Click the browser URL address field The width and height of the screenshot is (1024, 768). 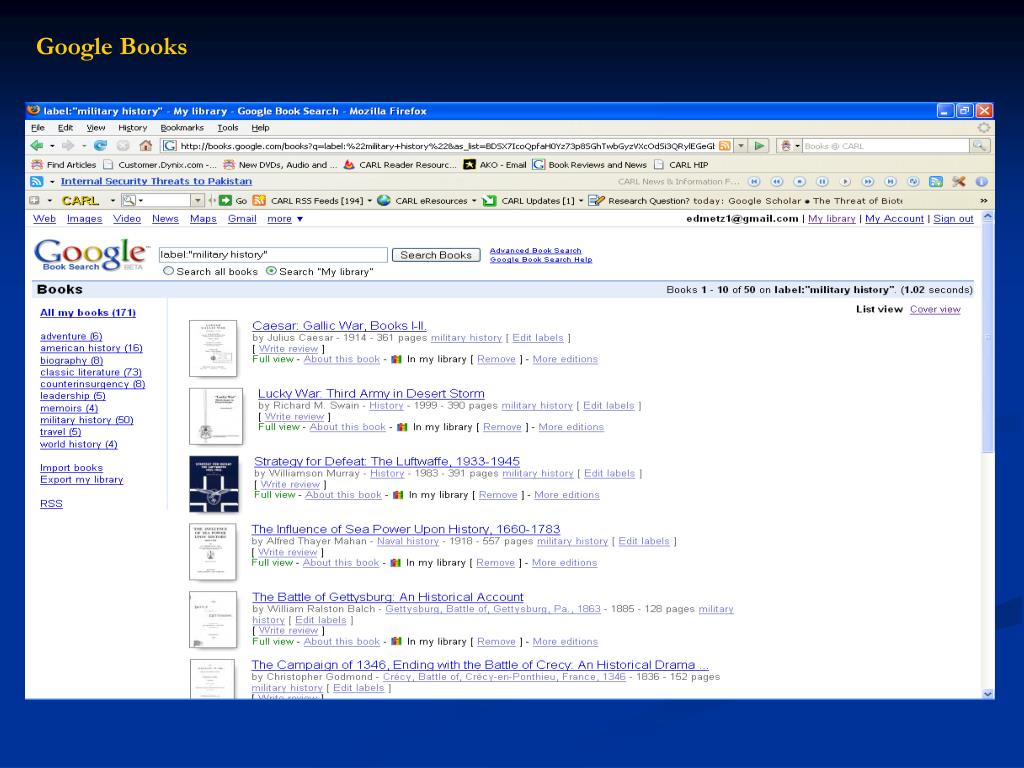click(x=447, y=146)
